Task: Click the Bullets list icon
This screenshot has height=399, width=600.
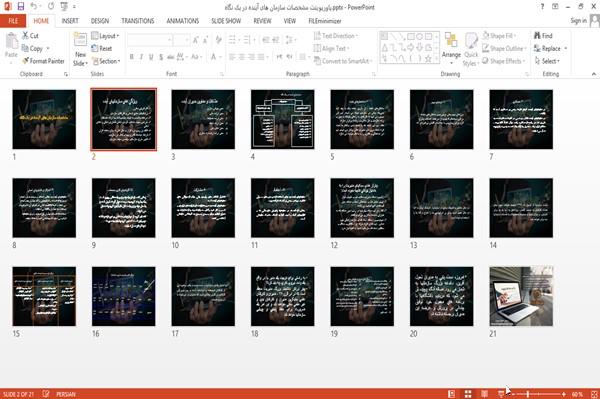Action: 233,39
